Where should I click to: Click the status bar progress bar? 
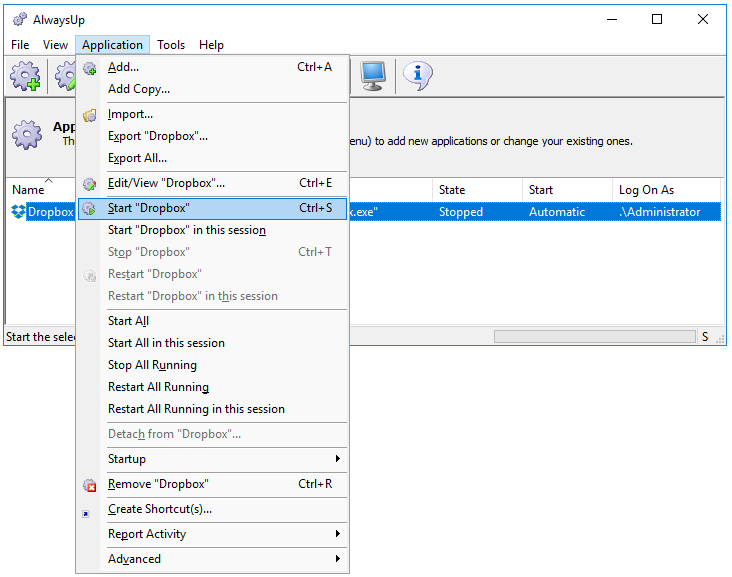595,337
